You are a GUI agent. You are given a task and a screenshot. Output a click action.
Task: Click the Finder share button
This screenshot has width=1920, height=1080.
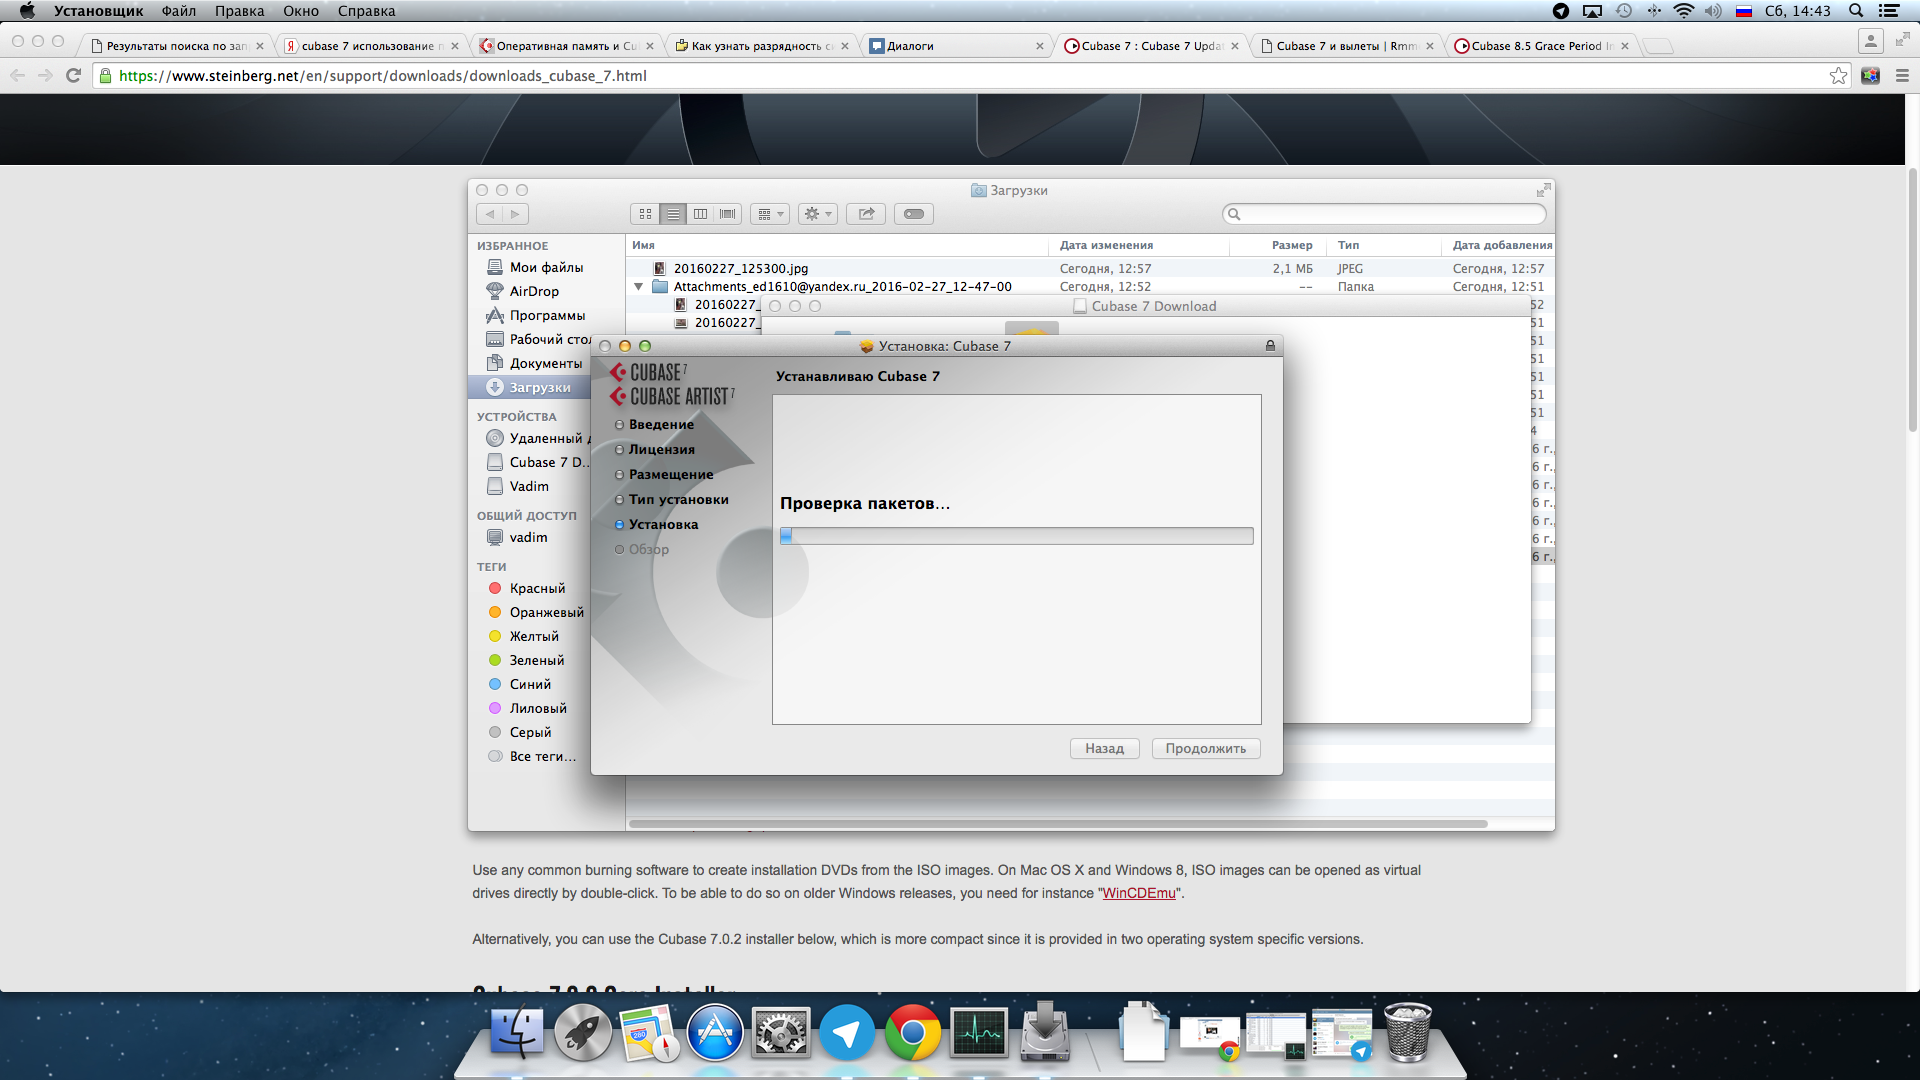[x=866, y=214]
